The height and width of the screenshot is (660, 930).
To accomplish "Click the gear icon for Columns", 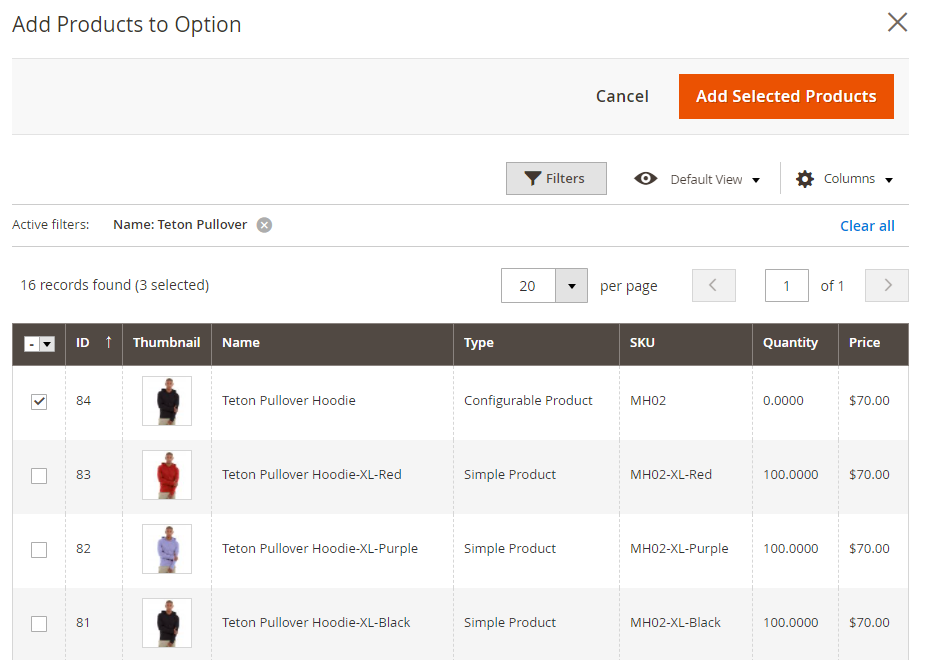I will 805,179.
